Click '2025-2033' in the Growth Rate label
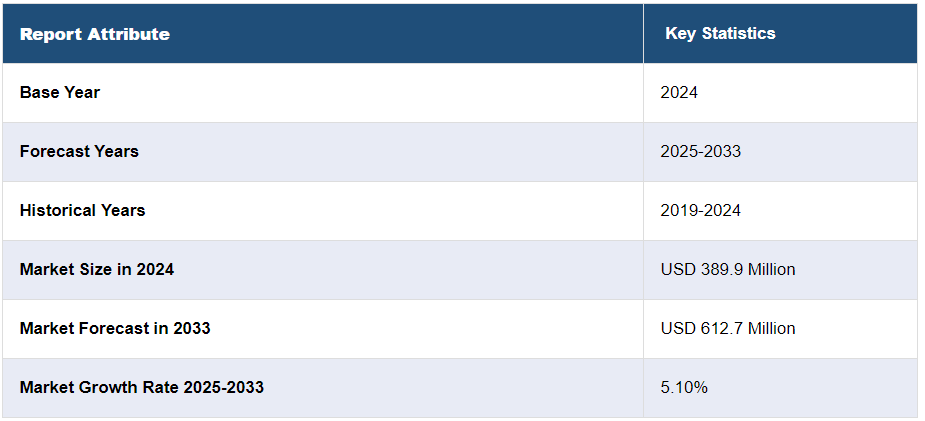 coord(224,387)
